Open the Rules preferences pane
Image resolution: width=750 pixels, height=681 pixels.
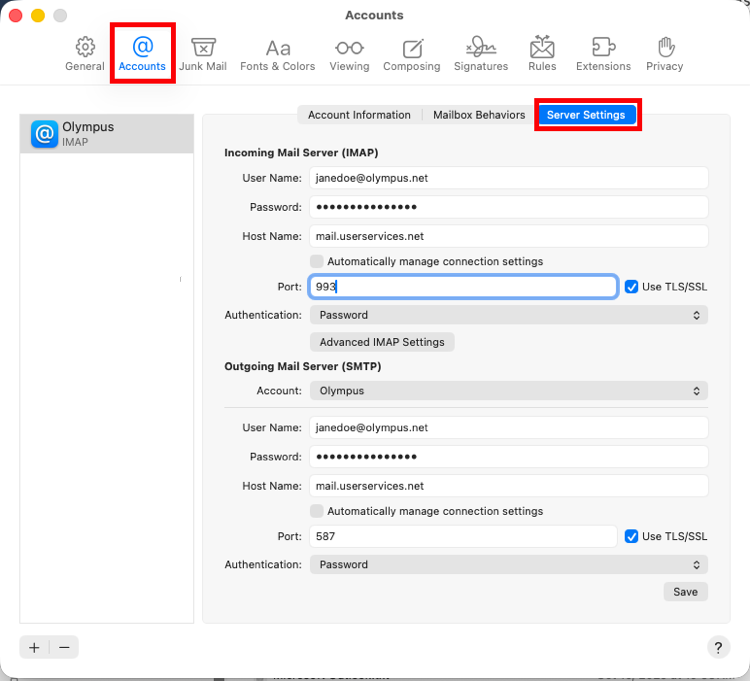pyautogui.click(x=542, y=54)
